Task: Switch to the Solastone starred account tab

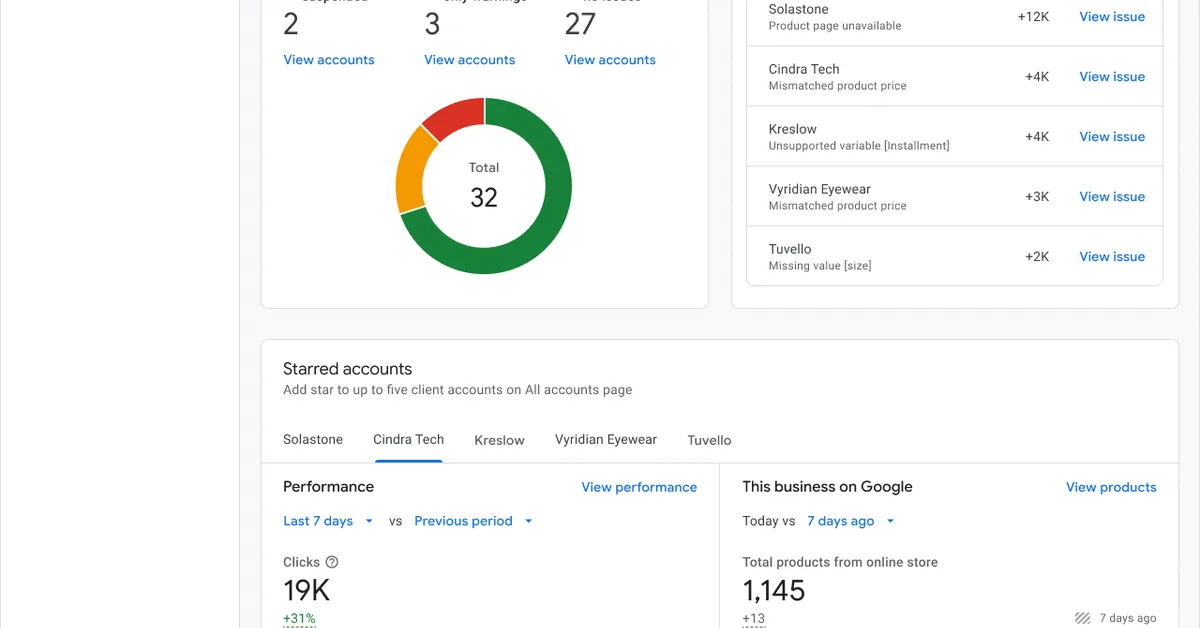Action: [x=313, y=439]
